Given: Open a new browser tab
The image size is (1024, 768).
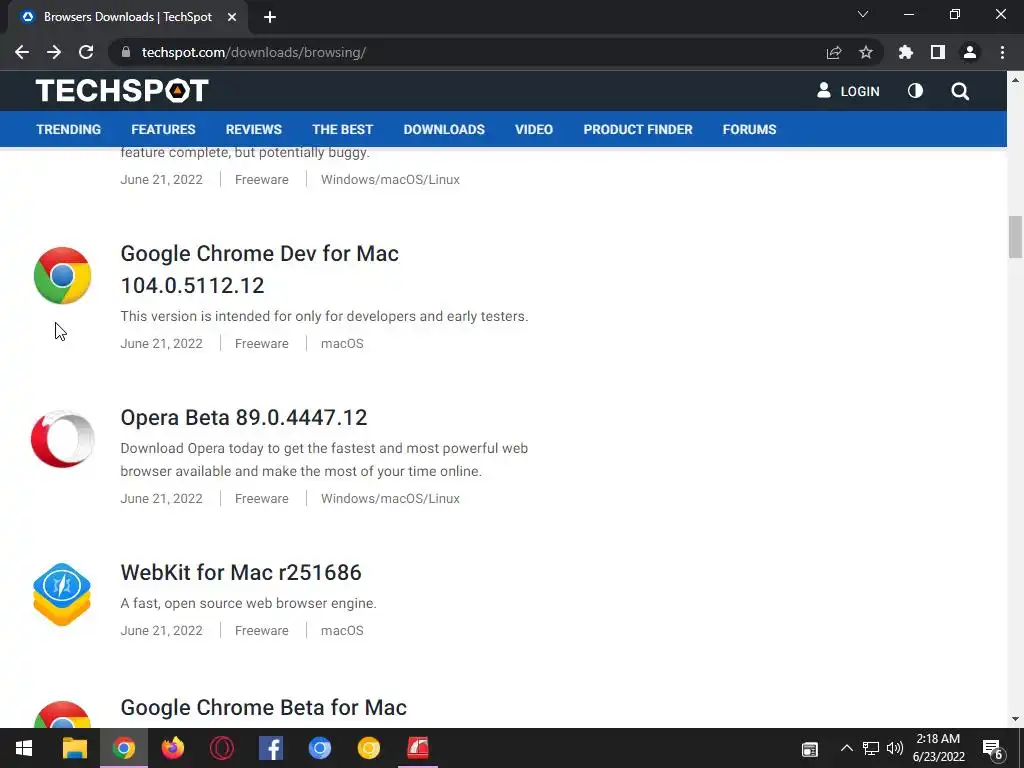Looking at the screenshot, I should coord(270,17).
